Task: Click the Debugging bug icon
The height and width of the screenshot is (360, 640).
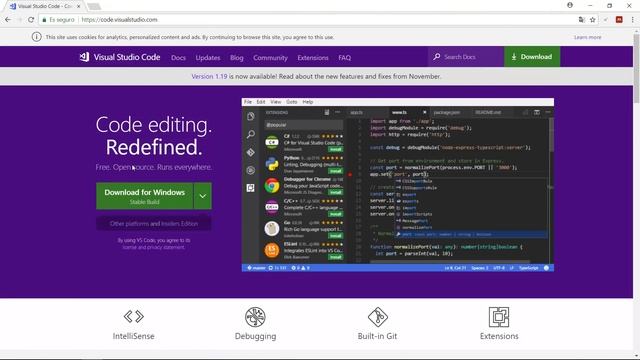Action: [x=255, y=317]
